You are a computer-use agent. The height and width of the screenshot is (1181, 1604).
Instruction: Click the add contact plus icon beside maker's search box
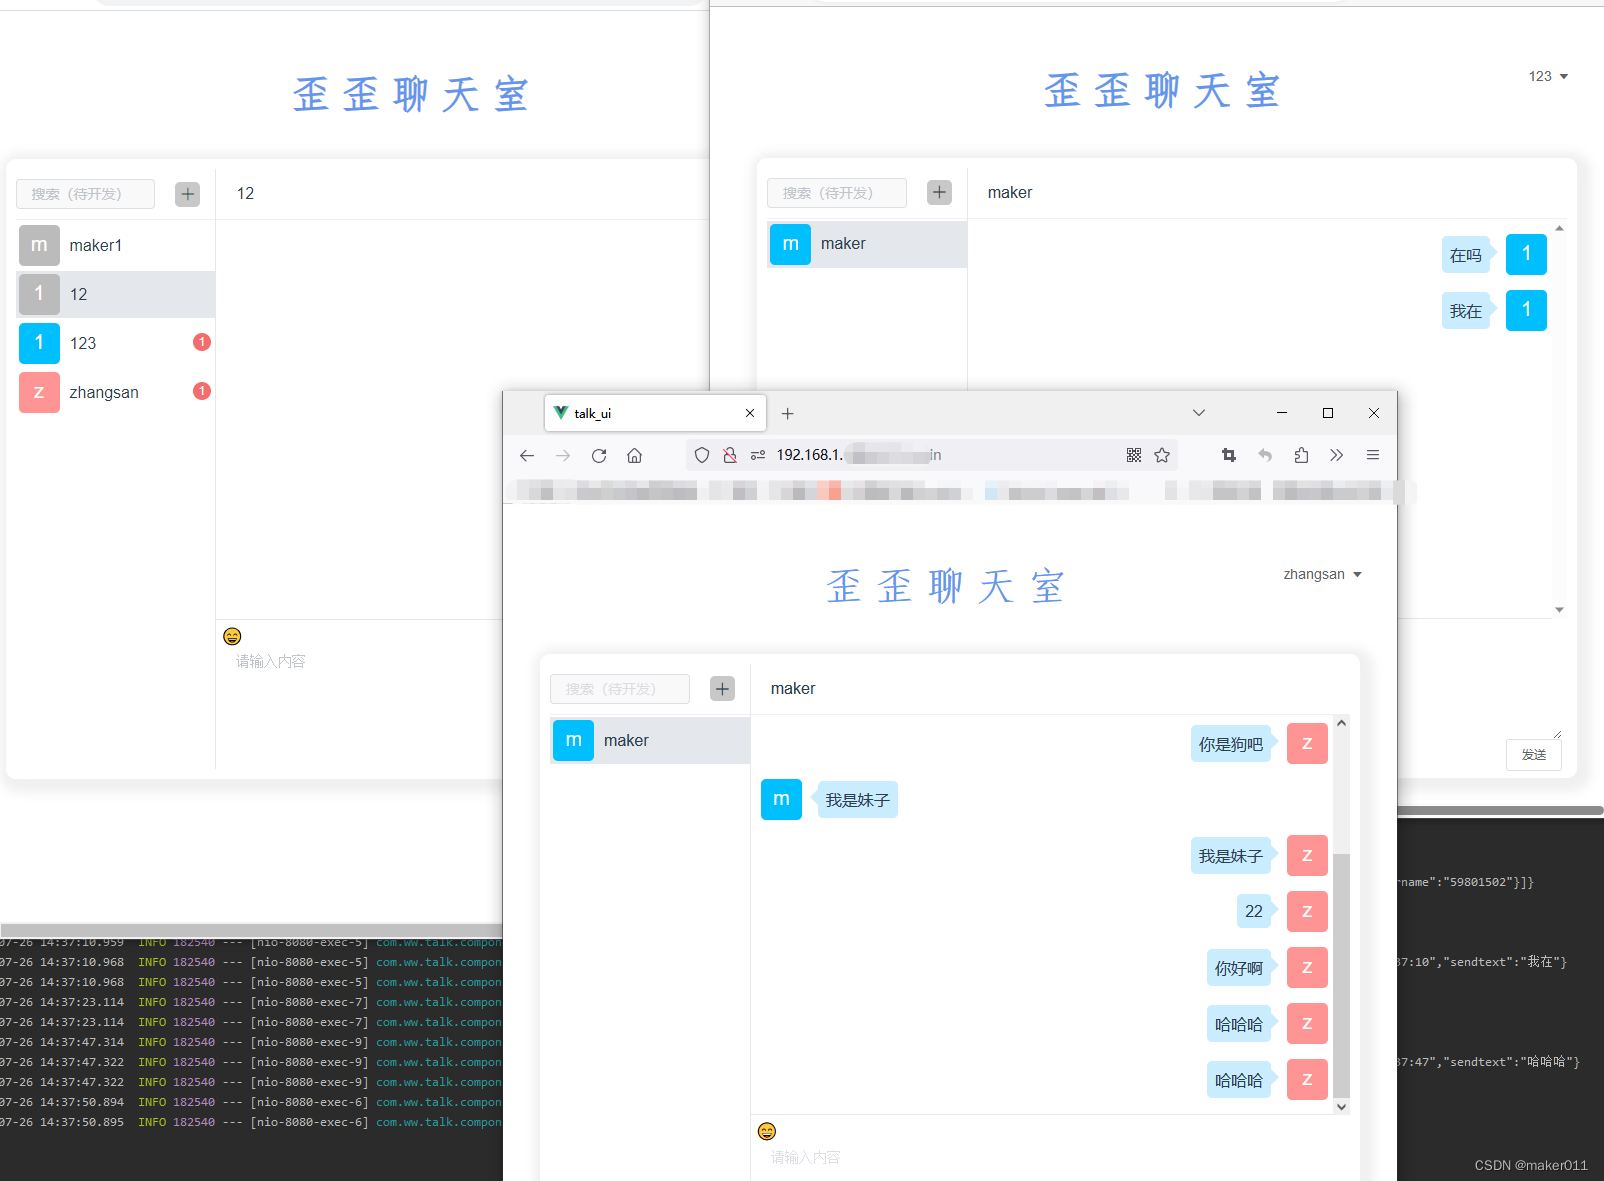pos(939,192)
